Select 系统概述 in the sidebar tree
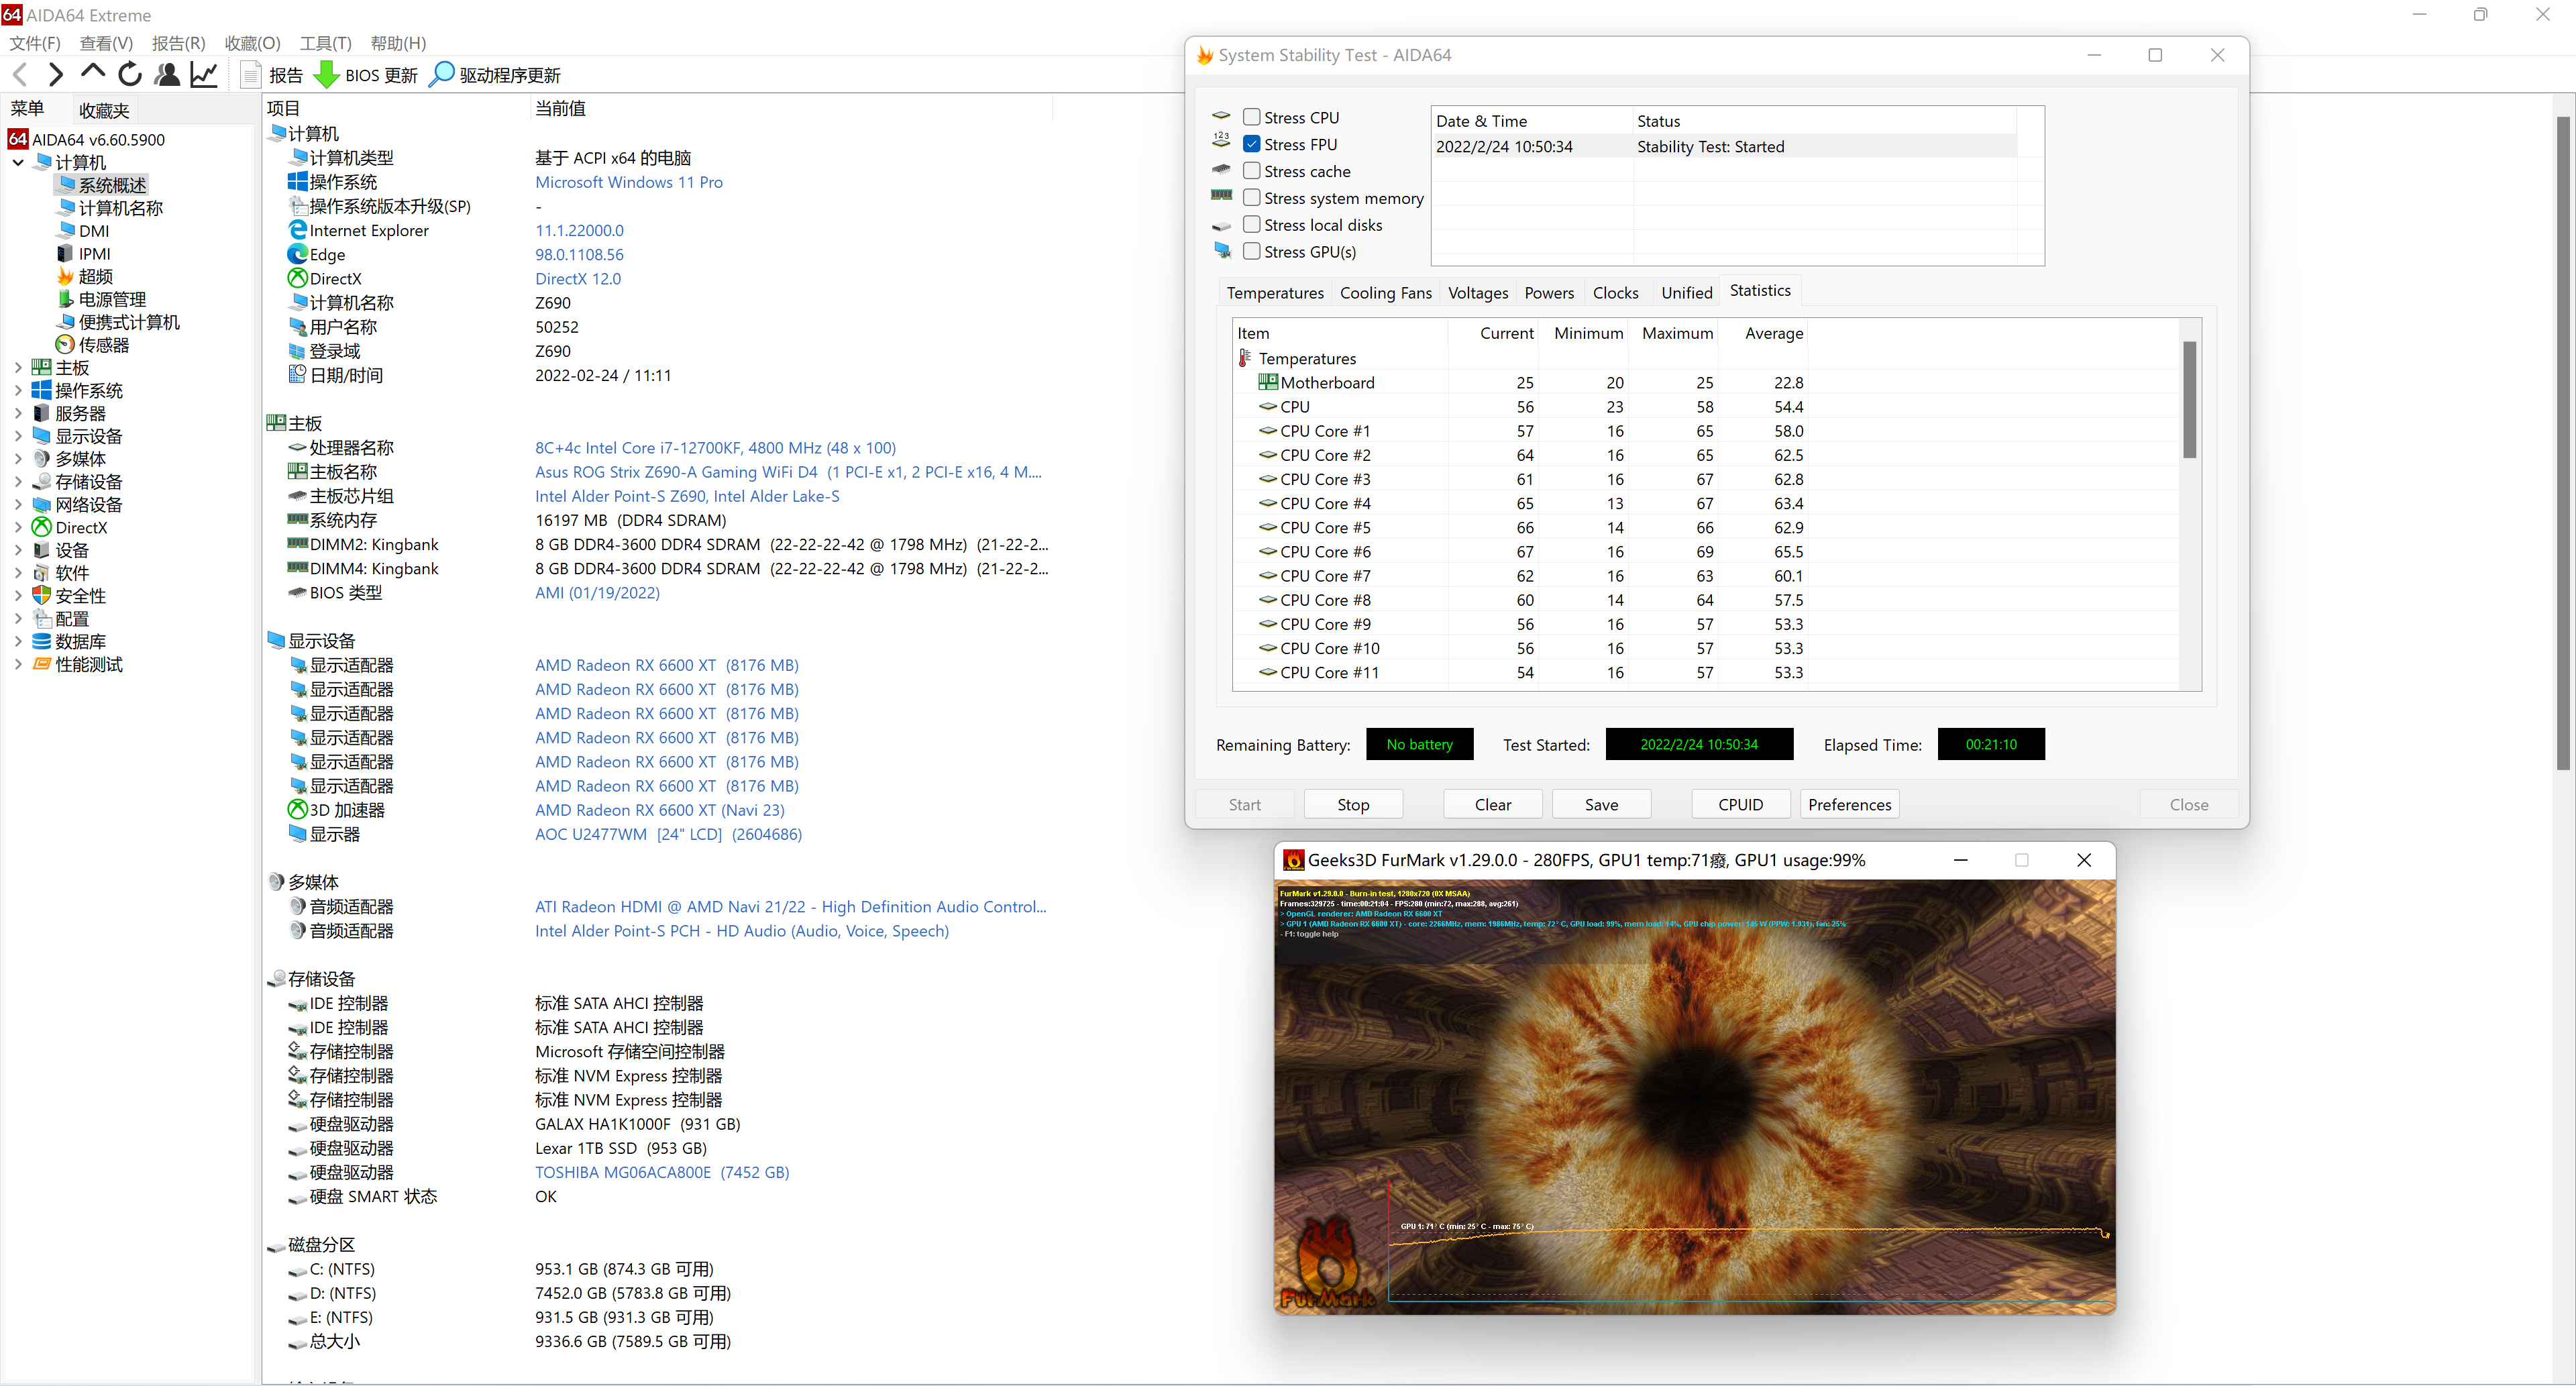This screenshot has width=2576, height=1386. pyautogui.click(x=112, y=185)
